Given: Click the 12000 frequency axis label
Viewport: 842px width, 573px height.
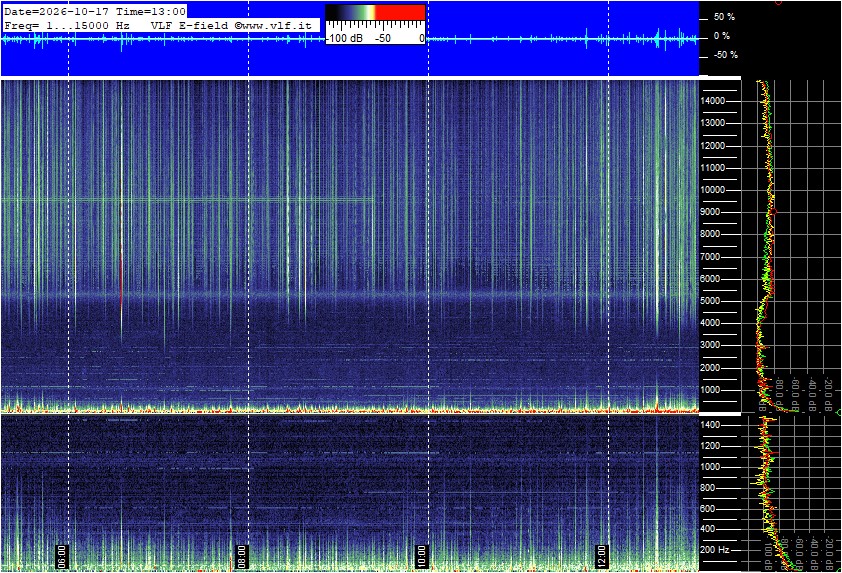Looking at the screenshot, I should [713, 146].
